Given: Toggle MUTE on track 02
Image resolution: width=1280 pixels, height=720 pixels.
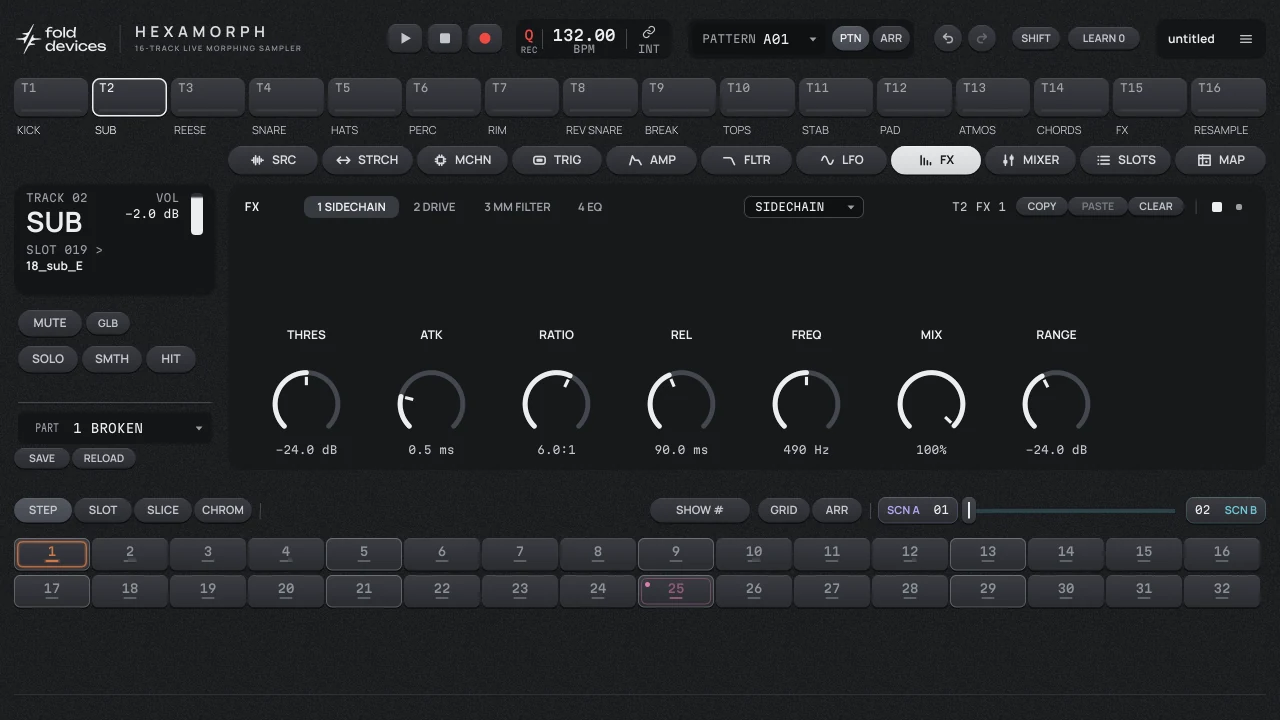Looking at the screenshot, I should [x=49, y=323].
